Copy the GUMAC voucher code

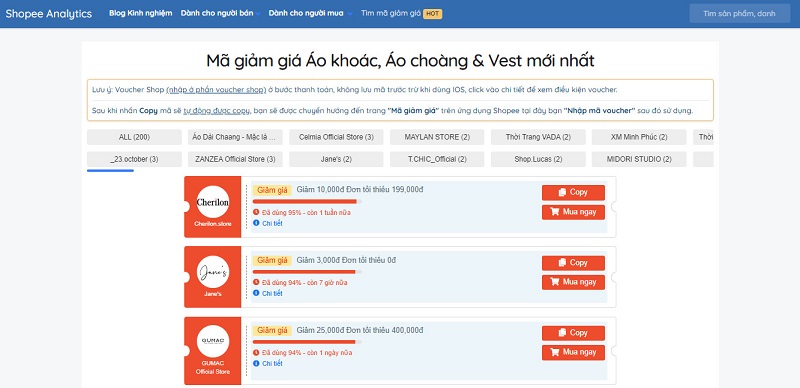(573, 333)
